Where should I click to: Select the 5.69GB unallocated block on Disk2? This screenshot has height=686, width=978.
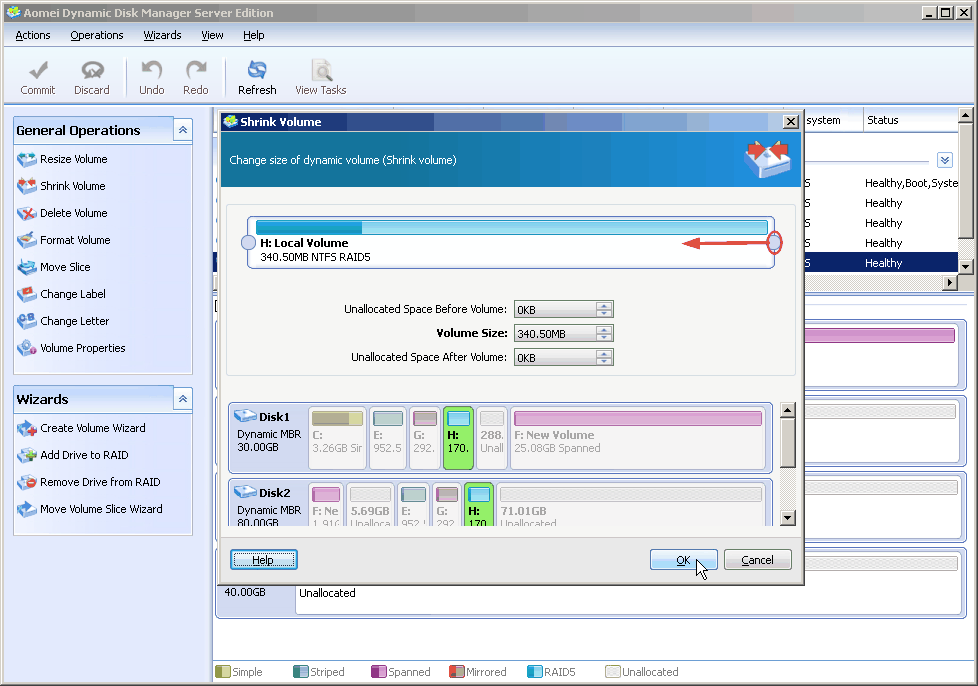(x=370, y=504)
